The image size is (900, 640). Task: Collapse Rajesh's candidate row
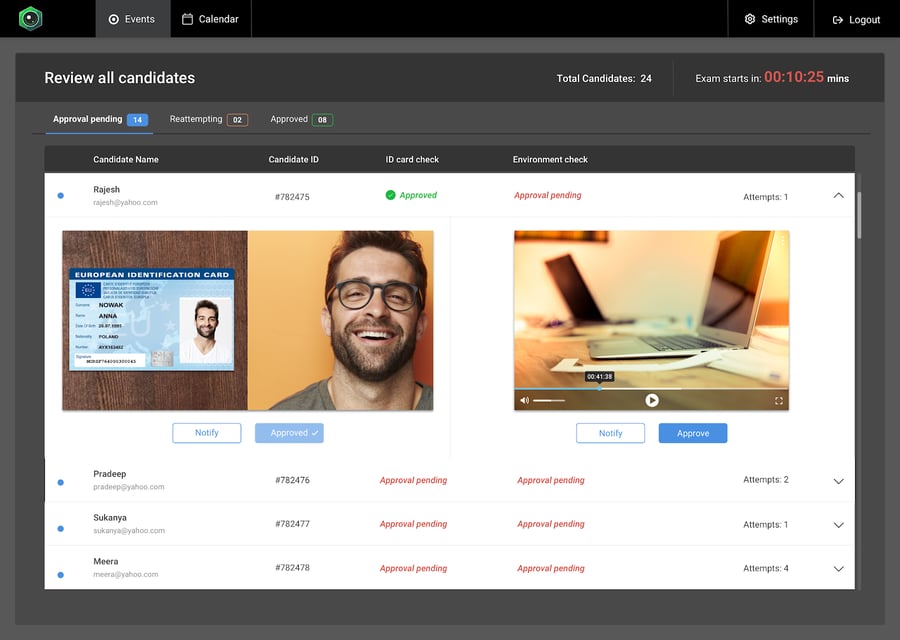click(838, 196)
